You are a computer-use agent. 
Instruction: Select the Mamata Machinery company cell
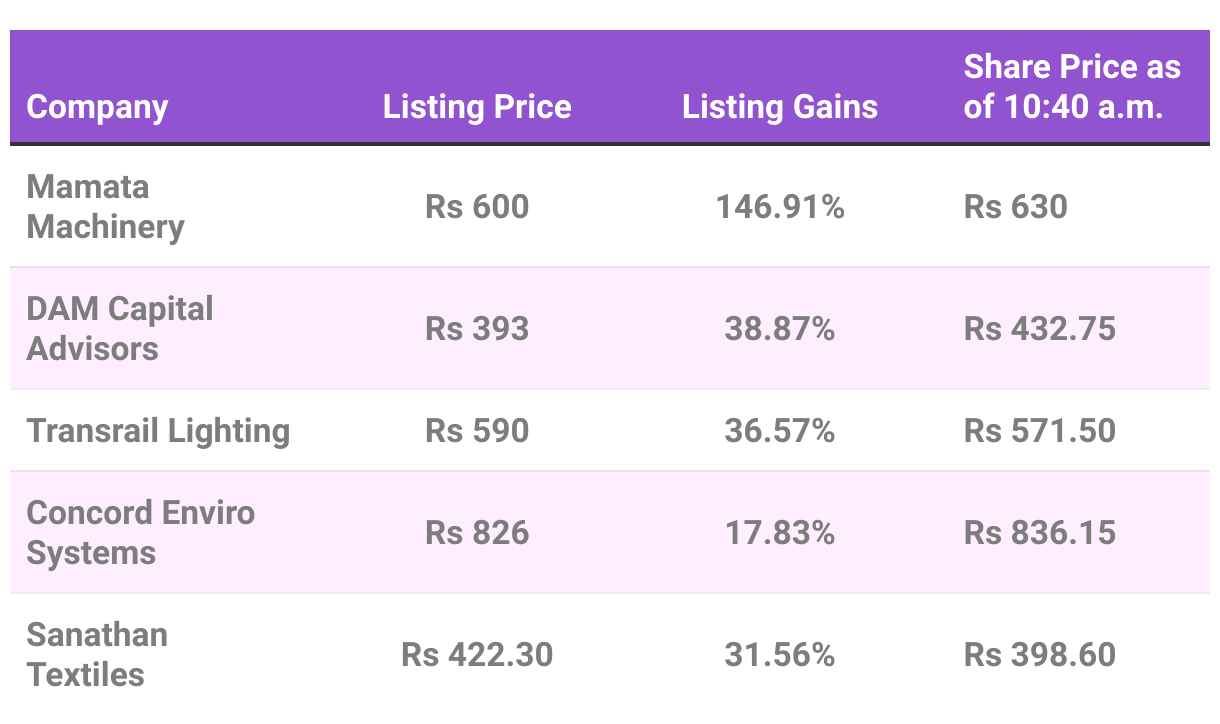click(105, 206)
